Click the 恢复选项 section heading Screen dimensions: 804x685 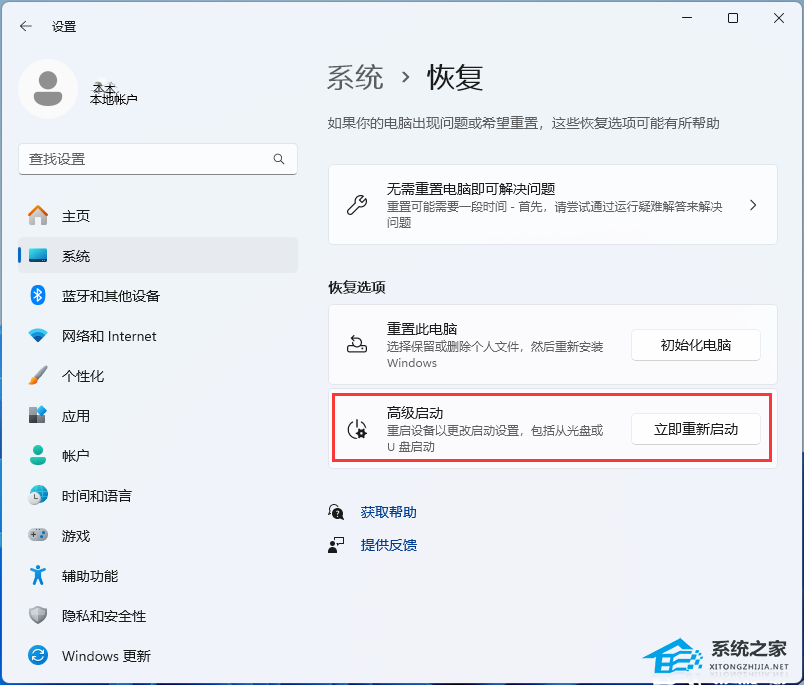357,287
